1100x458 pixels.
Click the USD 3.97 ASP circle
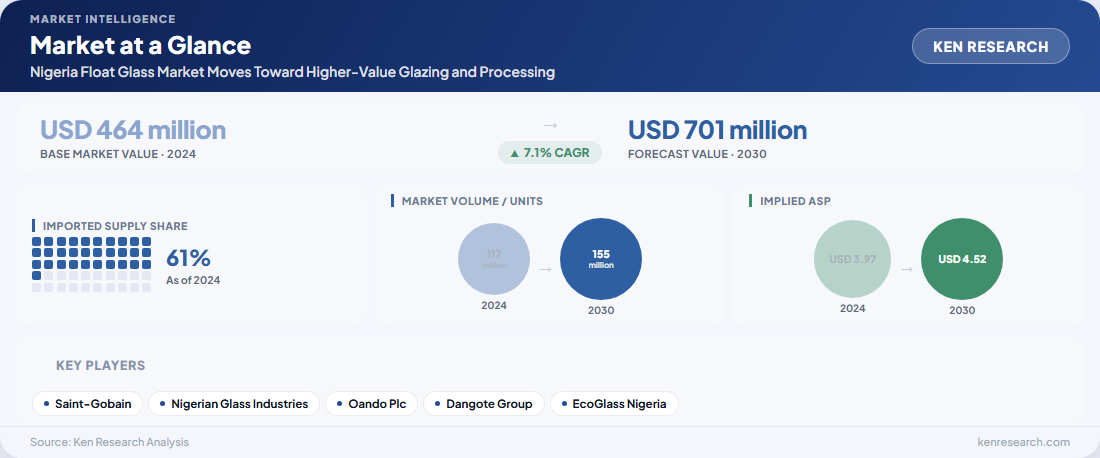click(852, 259)
